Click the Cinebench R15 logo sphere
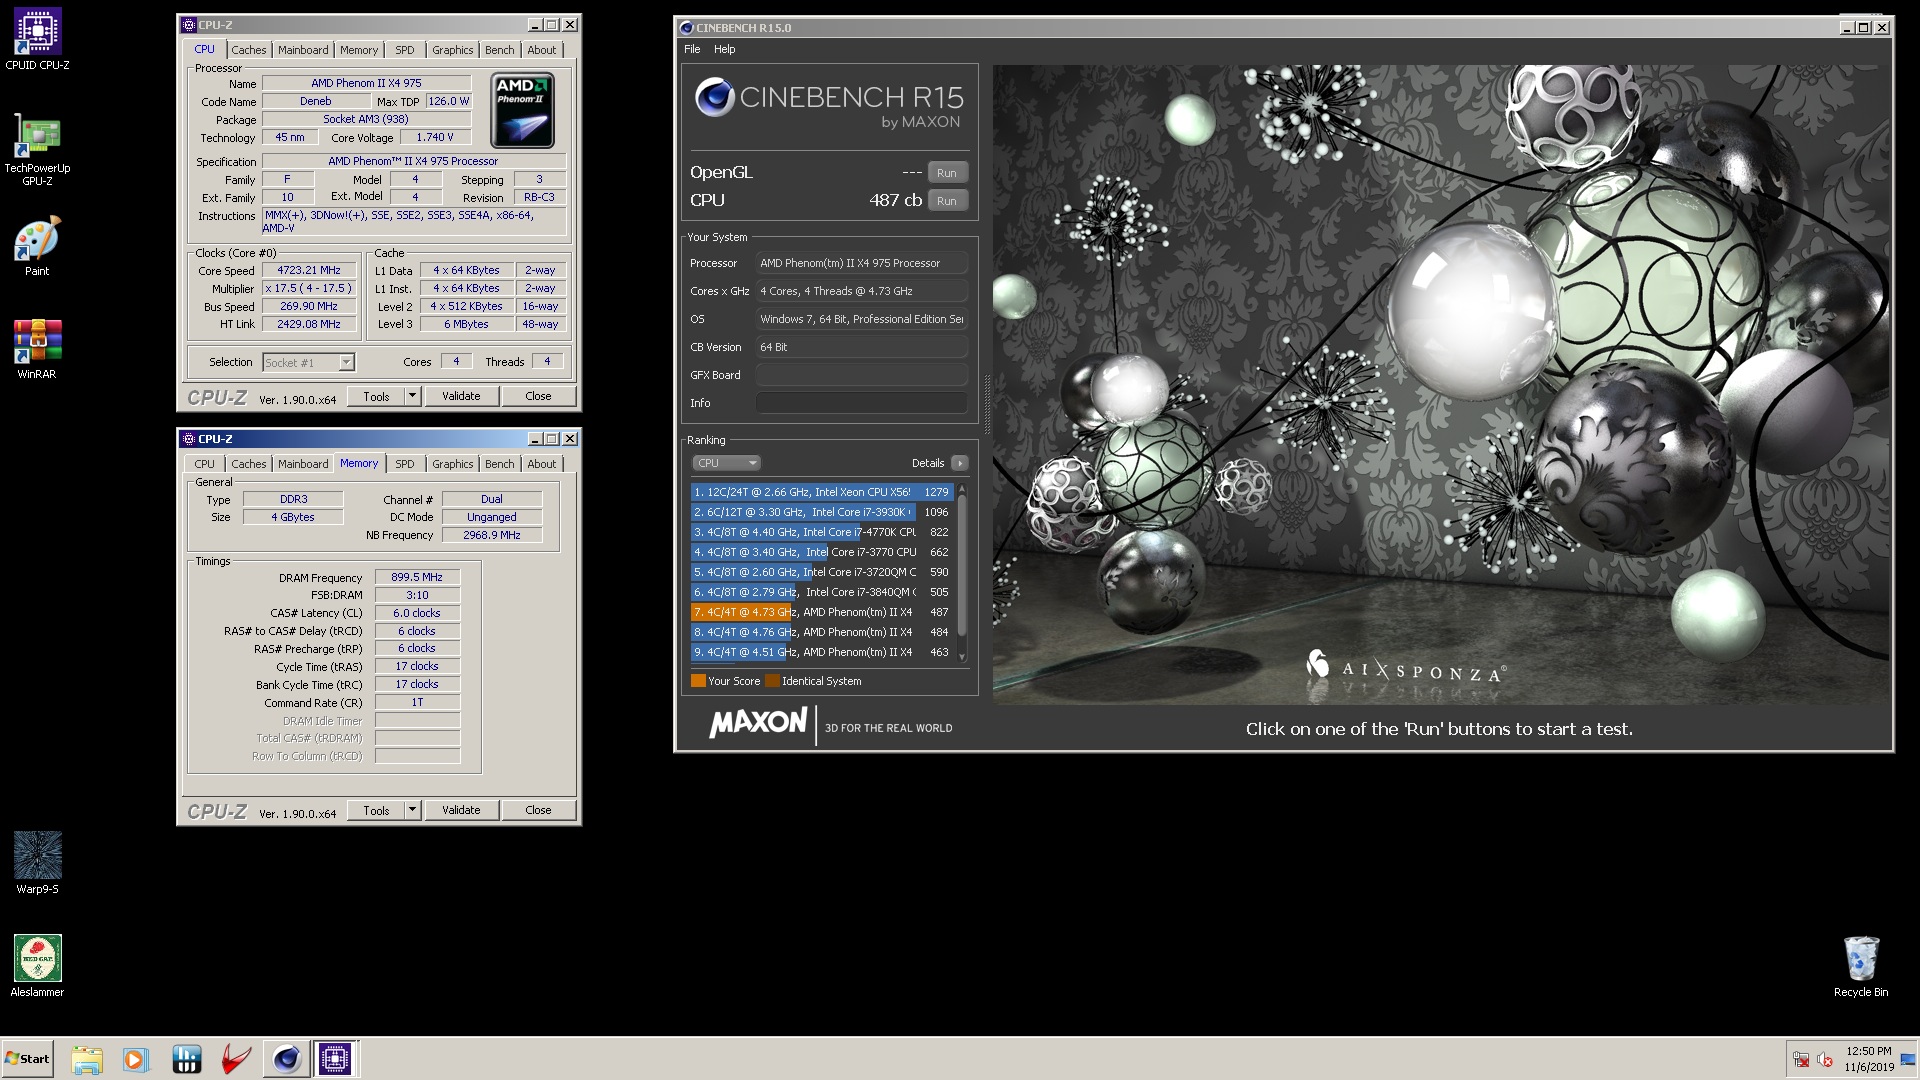Viewport: 1920px width, 1080px height. (x=714, y=97)
